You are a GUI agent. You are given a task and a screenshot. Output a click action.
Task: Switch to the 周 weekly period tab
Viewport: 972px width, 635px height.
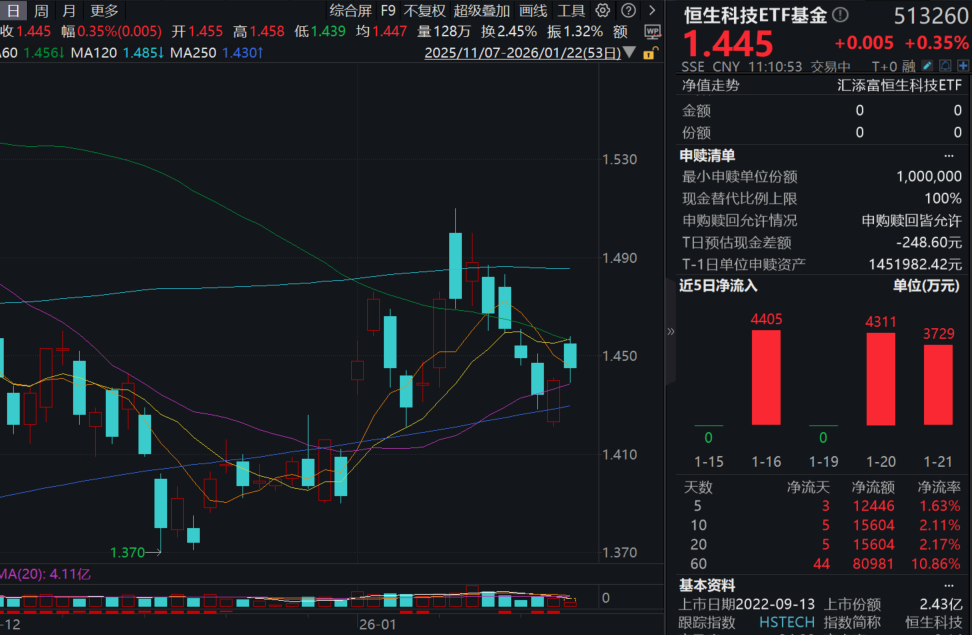41,11
